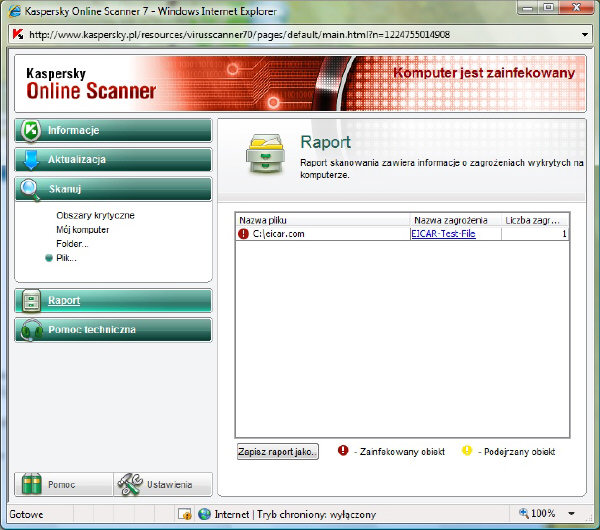
Task: Choose the Folder... scan option
Action: coord(72,244)
